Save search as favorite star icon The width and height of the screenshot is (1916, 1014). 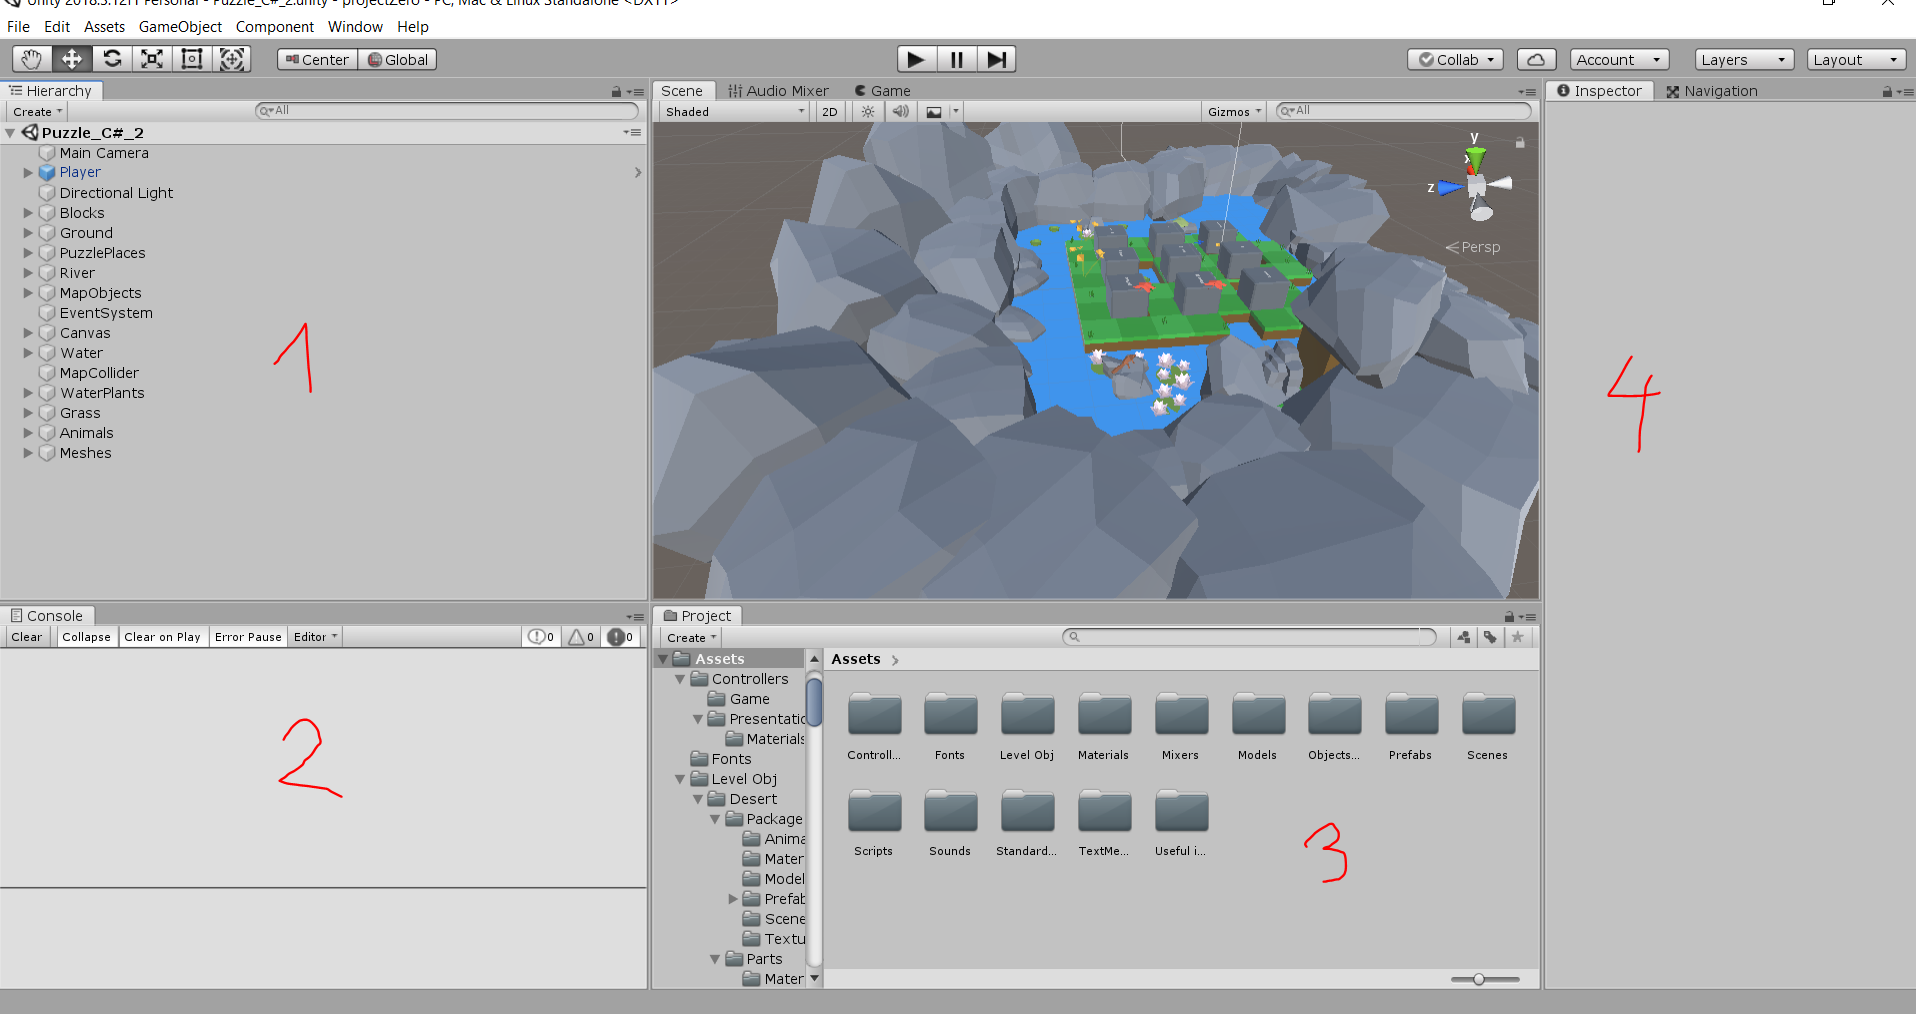(x=1517, y=637)
